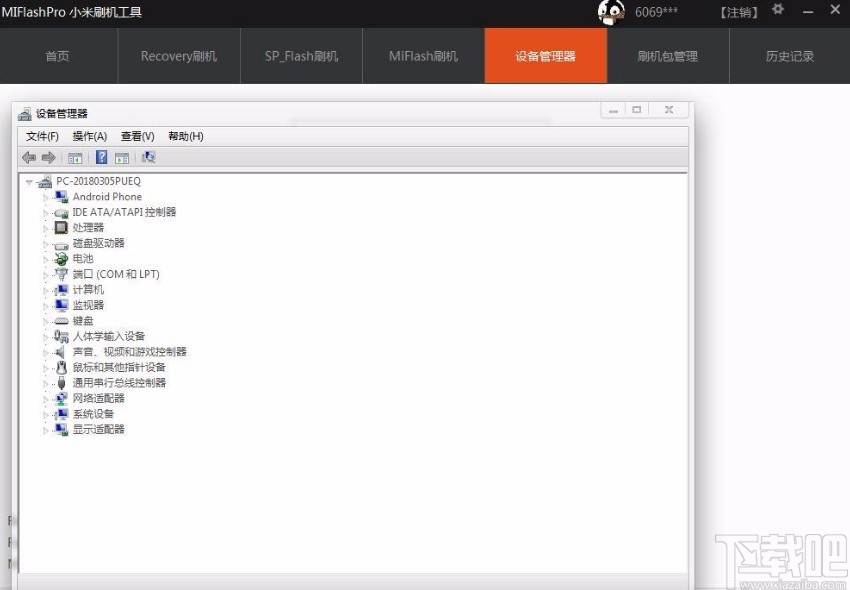The height and width of the screenshot is (590, 850).
Task: Select the 键盘 label
Action: point(83,321)
